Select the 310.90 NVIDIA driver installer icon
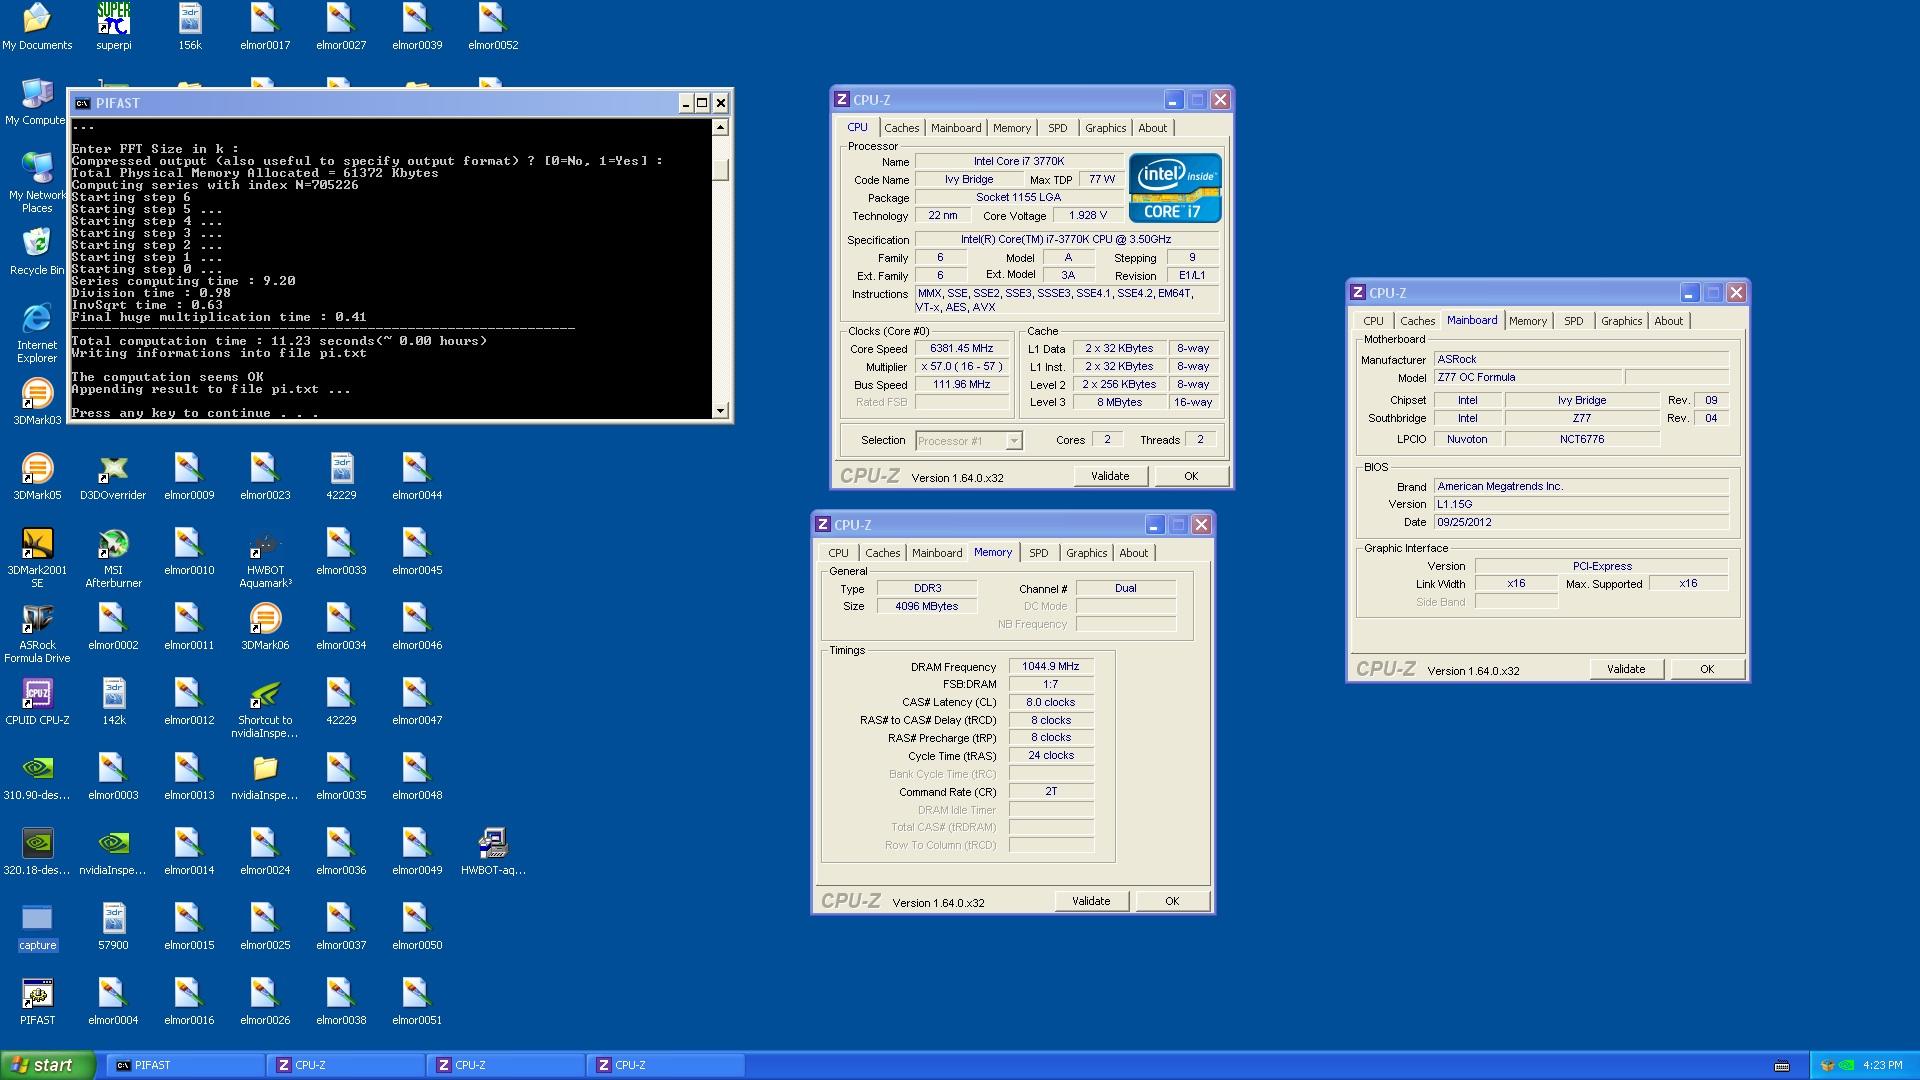The height and width of the screenshot is (1080, 1920). pos(37,777)
